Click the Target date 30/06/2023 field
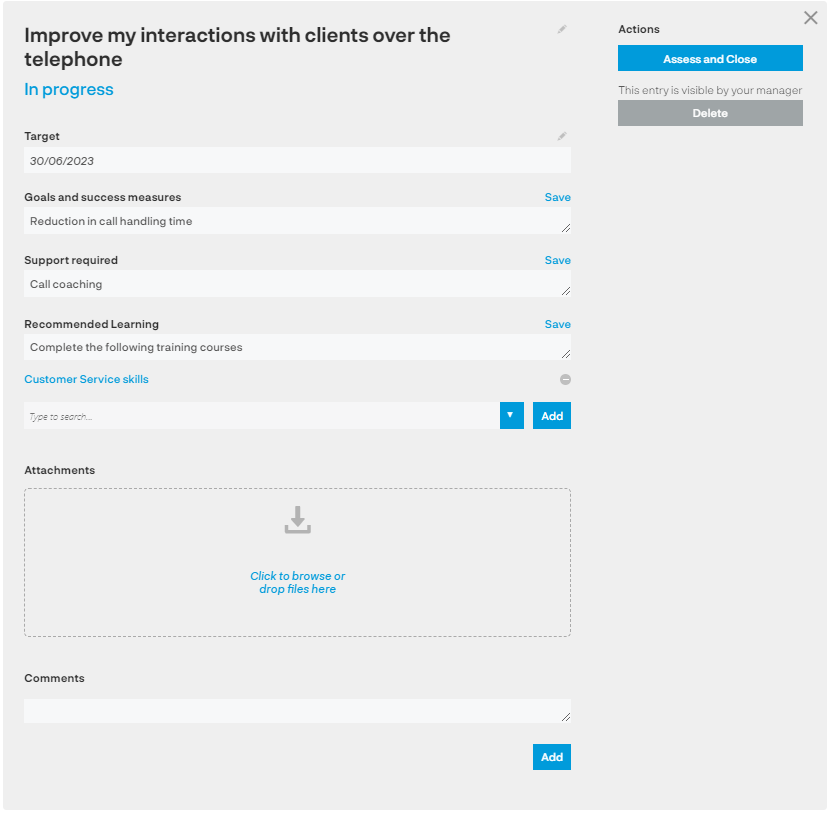828x814 pixels. click(x=297, y=160)
